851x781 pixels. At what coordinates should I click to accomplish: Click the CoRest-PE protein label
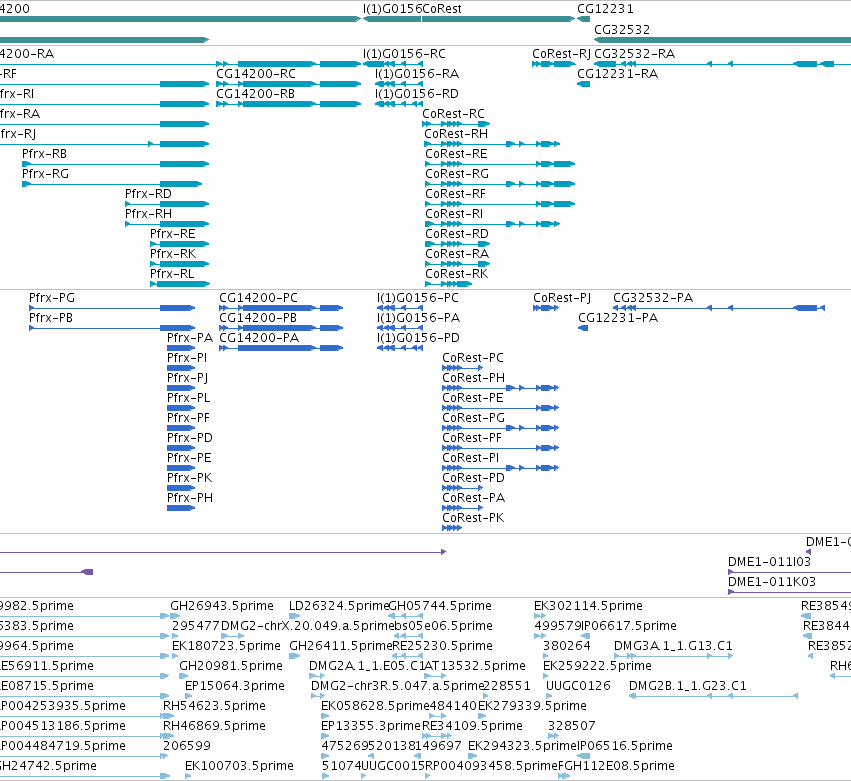473,398
